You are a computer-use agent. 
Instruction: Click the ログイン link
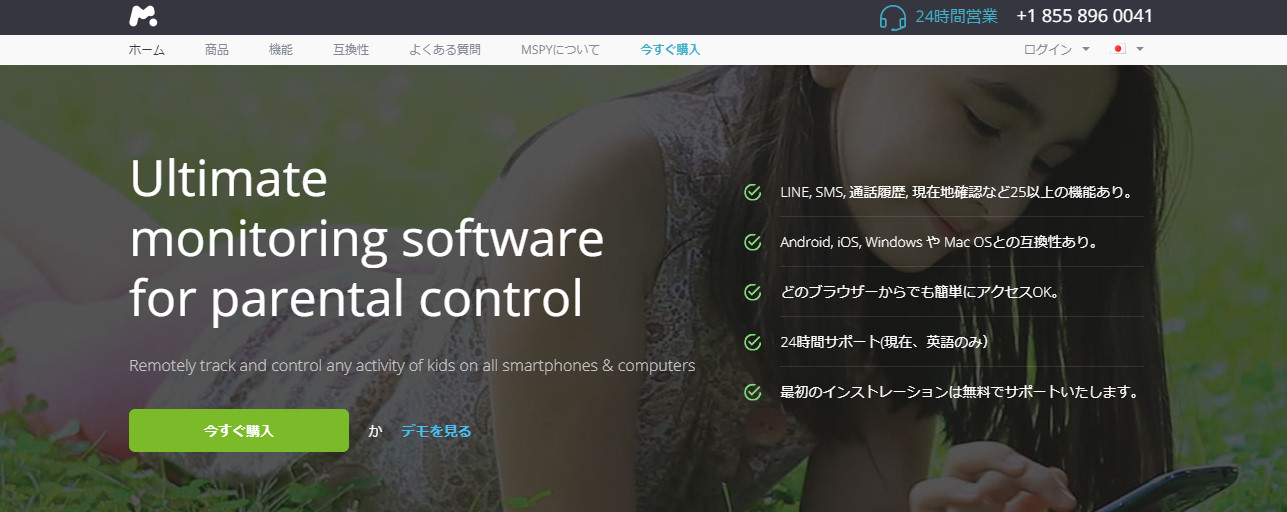tap(1048, 49)
